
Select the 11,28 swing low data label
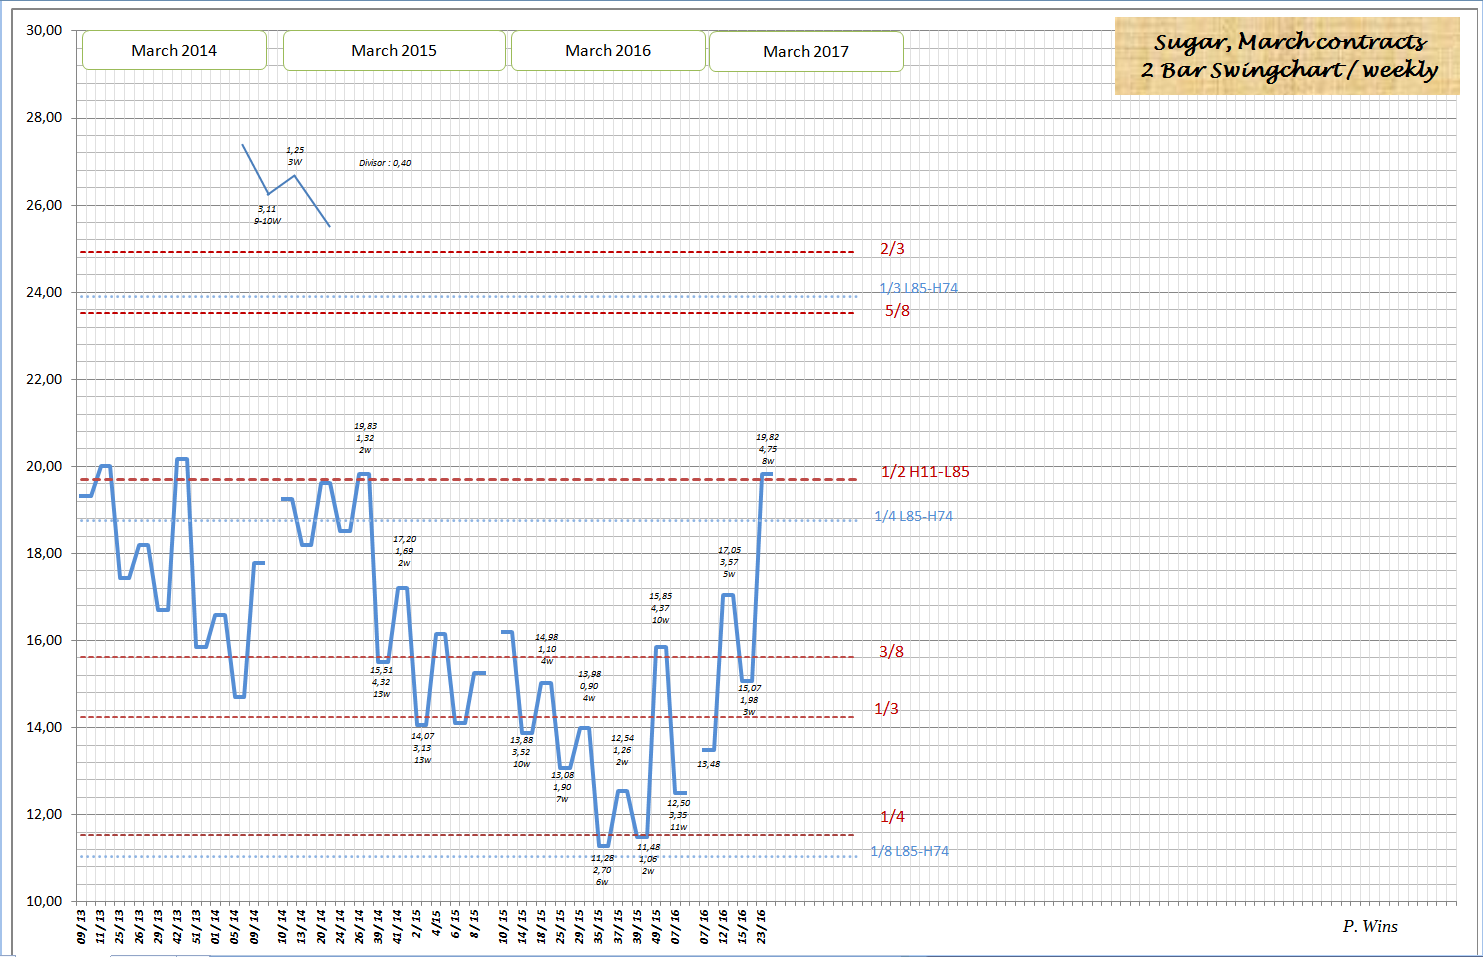[x=602, y=858]
